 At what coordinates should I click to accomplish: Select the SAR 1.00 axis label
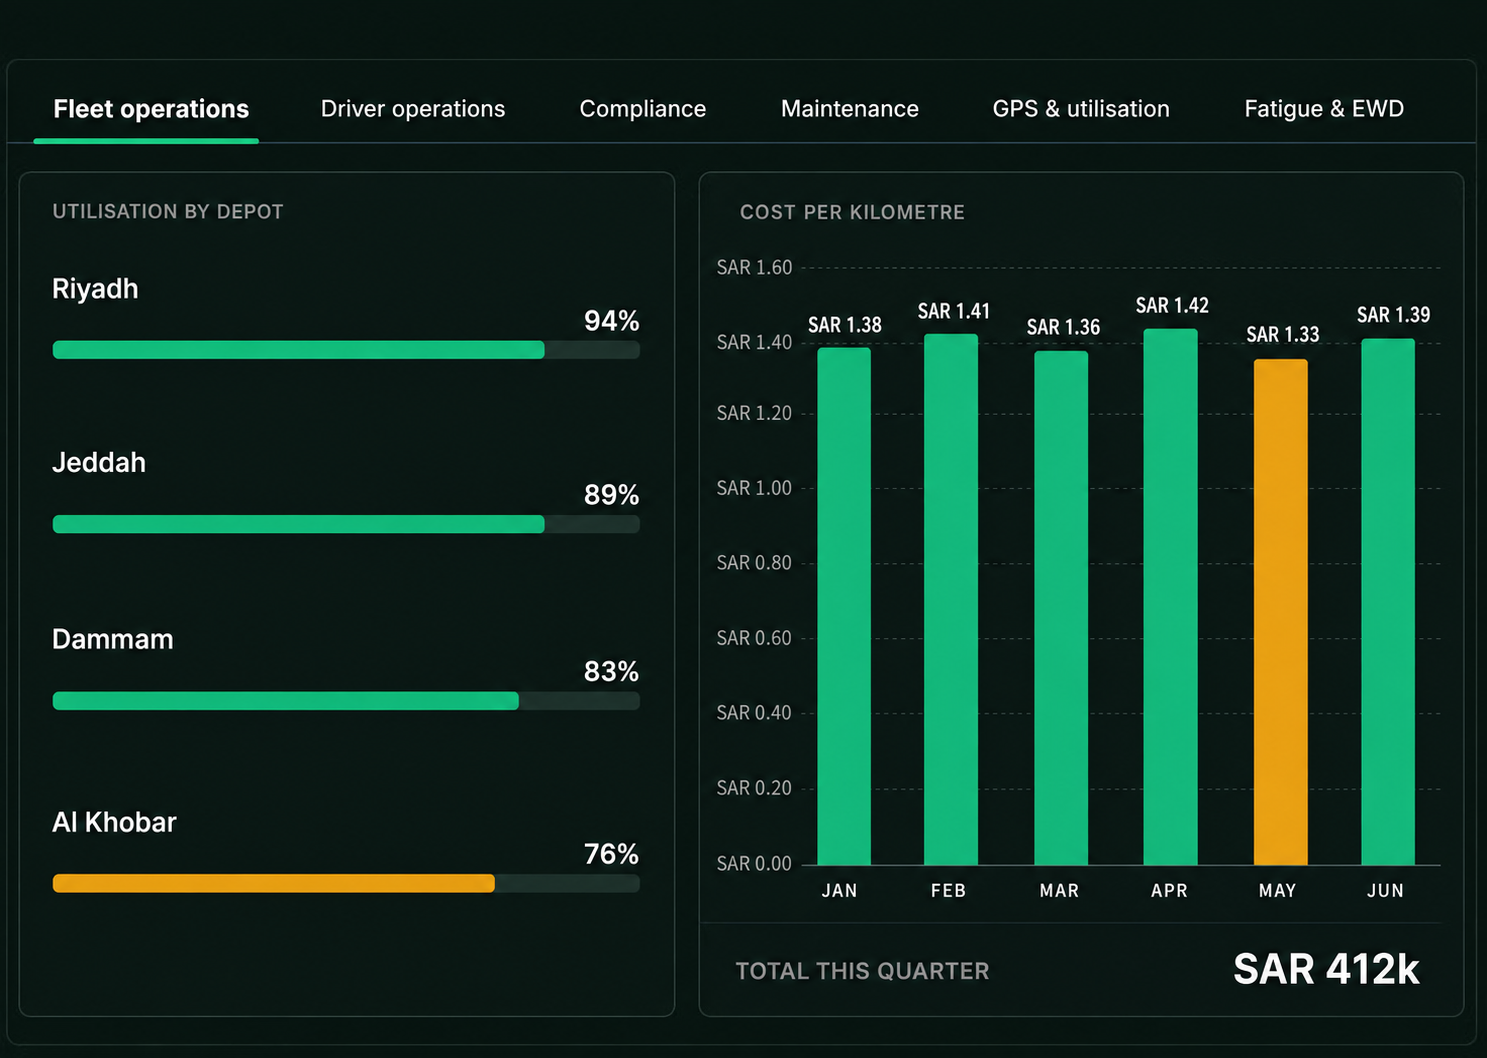[754, 488]
